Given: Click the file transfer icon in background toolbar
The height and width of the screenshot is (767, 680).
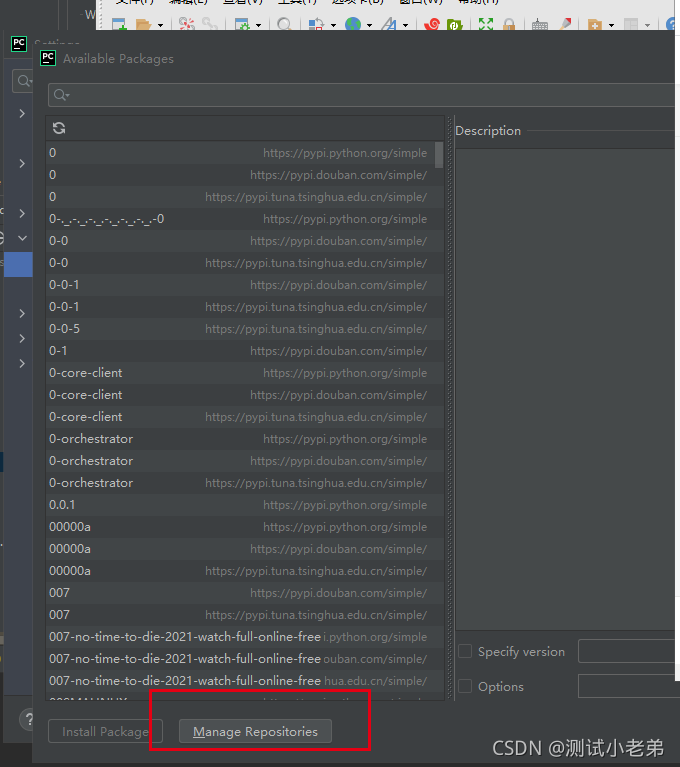Looking at the screenshot, I should (x=316, y=24).
